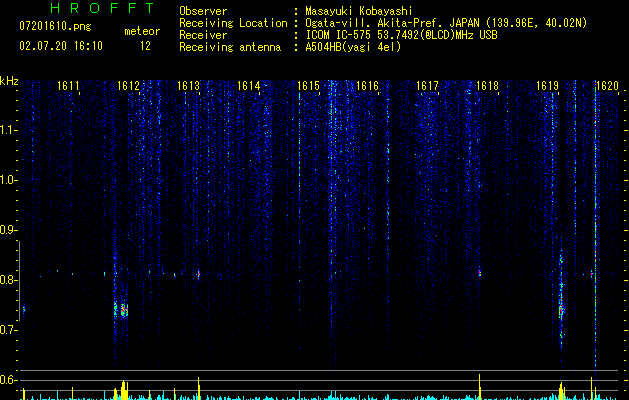Click the date stamp 02.07.20 16:10
This screenshot has width=629, height=400.
pos(61,46)
